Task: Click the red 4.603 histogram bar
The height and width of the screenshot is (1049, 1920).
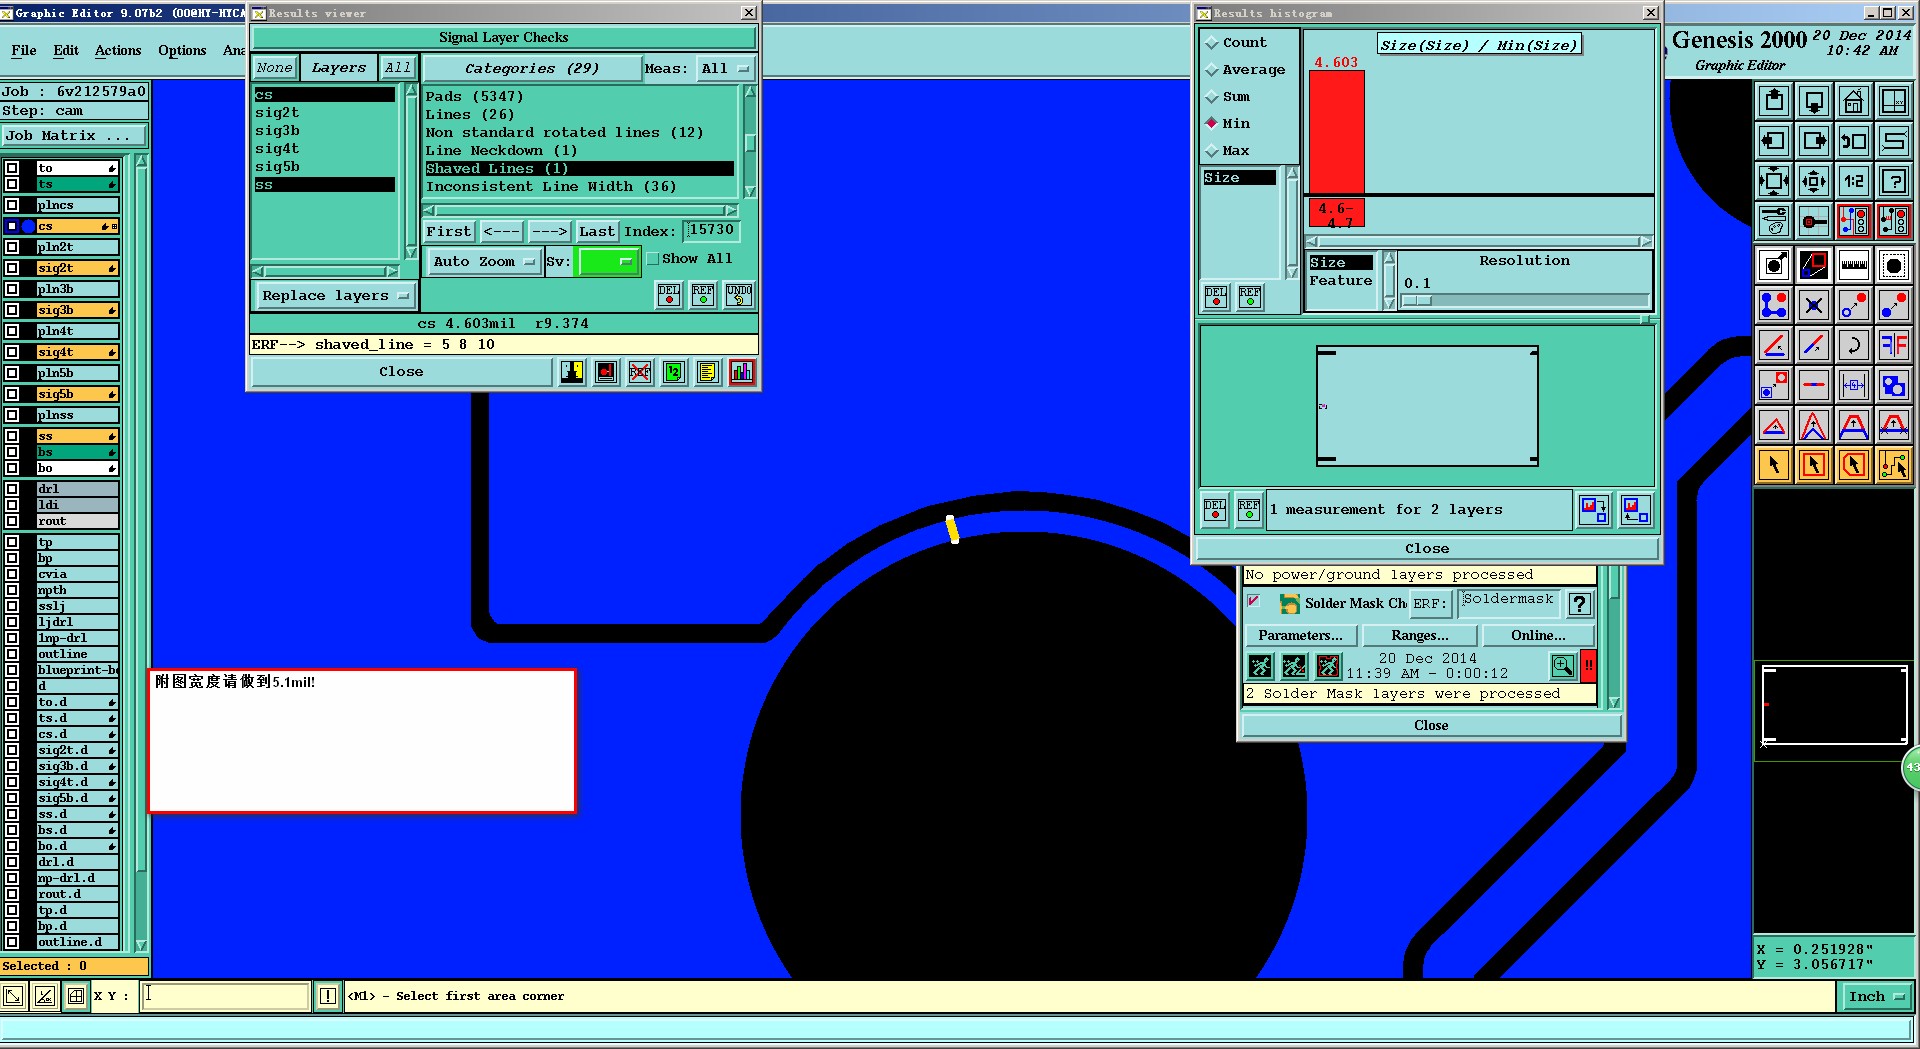Action: point(1337,131)
